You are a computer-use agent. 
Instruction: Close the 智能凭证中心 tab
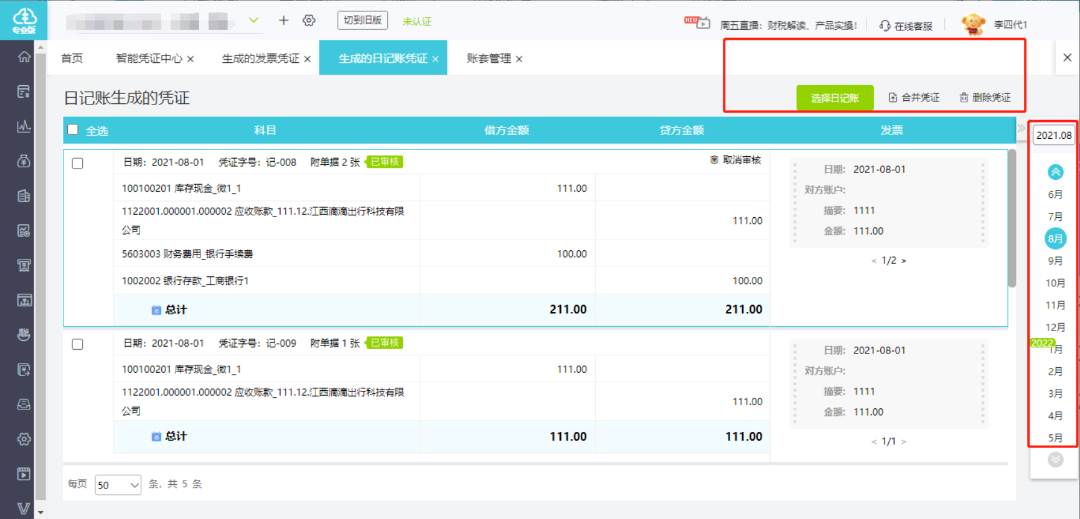[190, 59]
